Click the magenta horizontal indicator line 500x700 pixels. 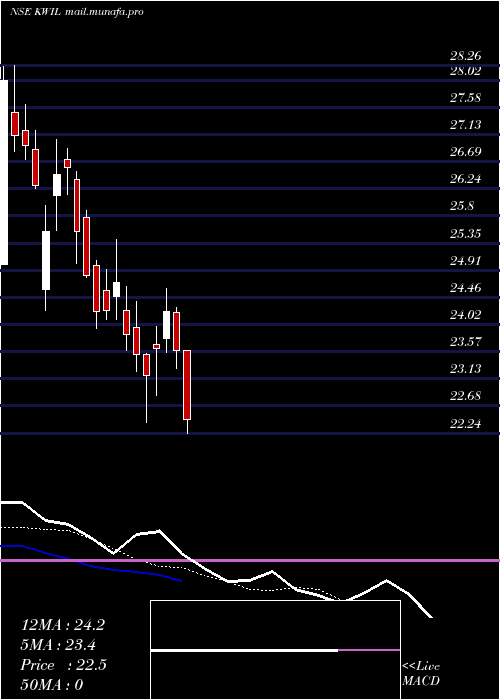click(250, 560)
